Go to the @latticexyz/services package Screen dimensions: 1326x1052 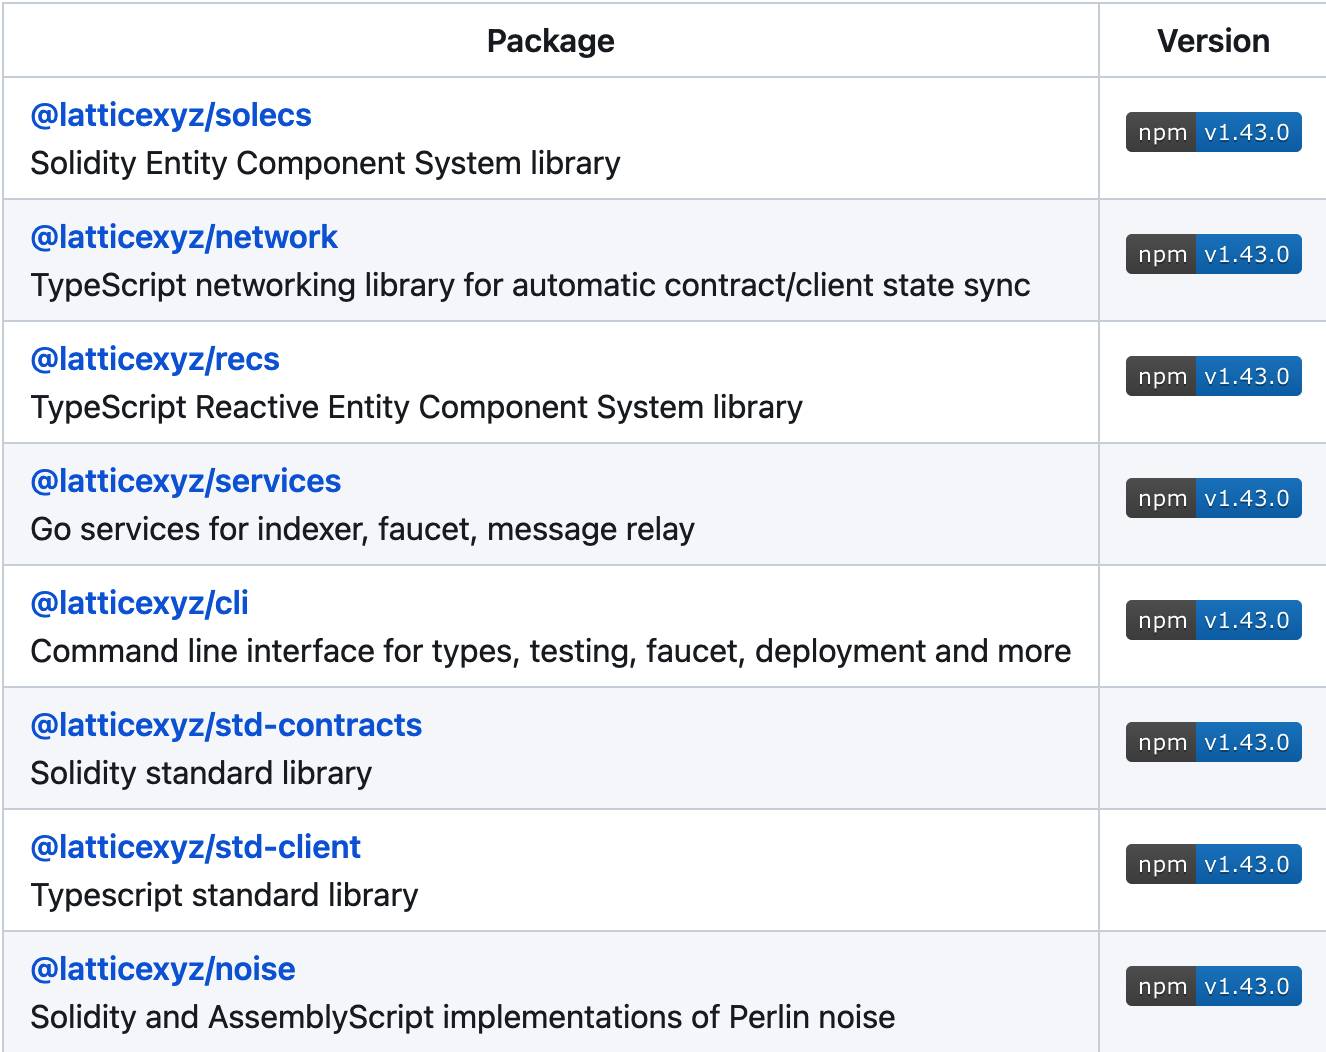(186, 482)
